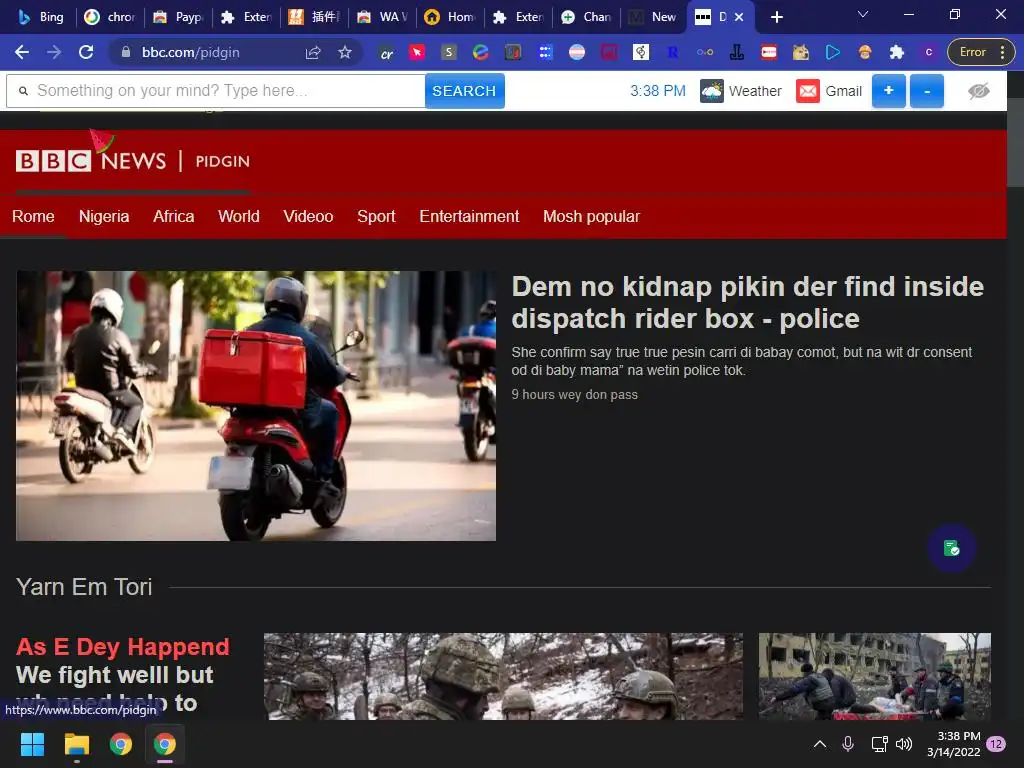This screenshot has height=768, width=1024.
Task: Click the forward navigation arrow
Action: pos(54,52)
